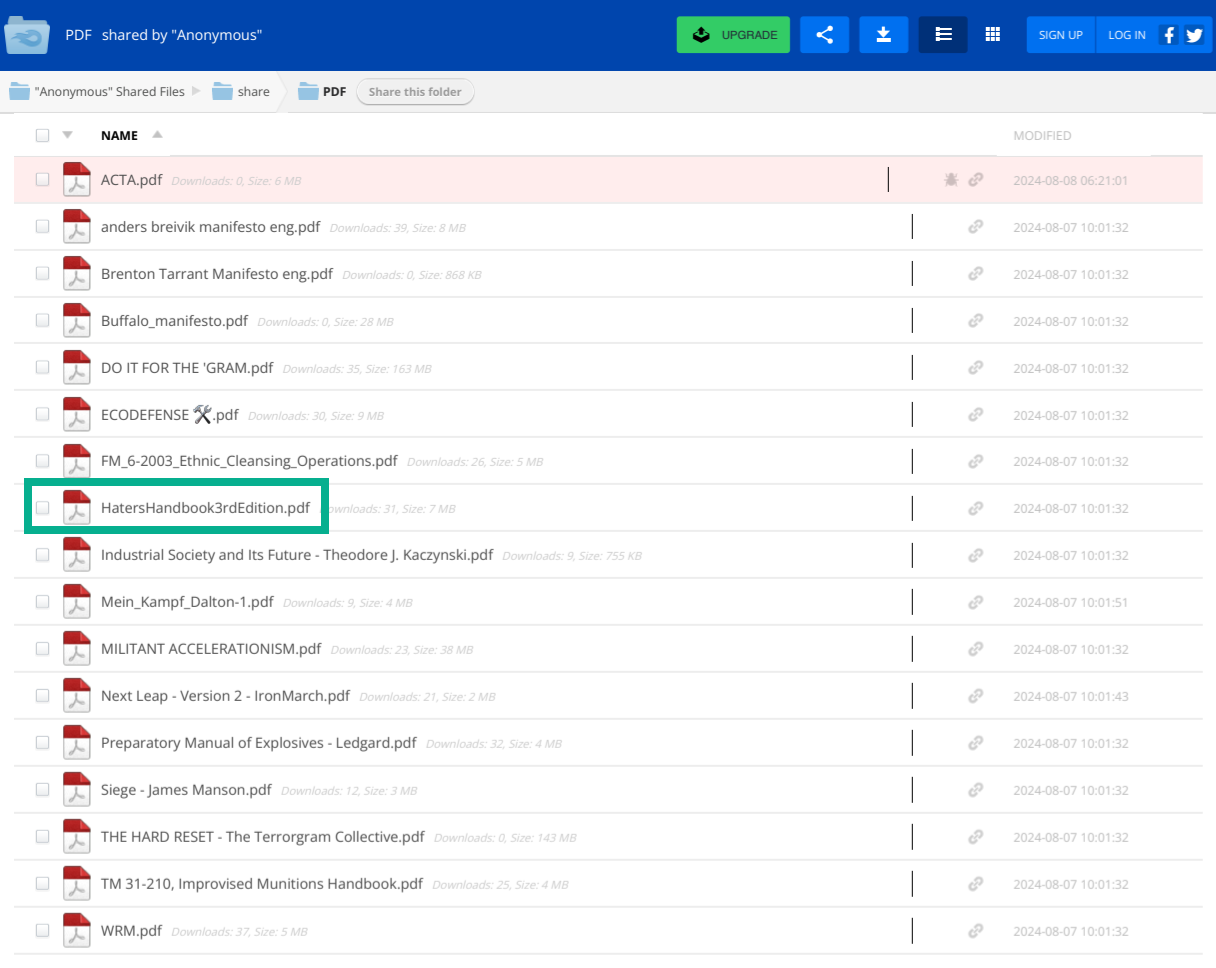Viewport: 1216px width, 968px height.
Task: Click the Twitter login icon
Action: [x=1194, y=35]
